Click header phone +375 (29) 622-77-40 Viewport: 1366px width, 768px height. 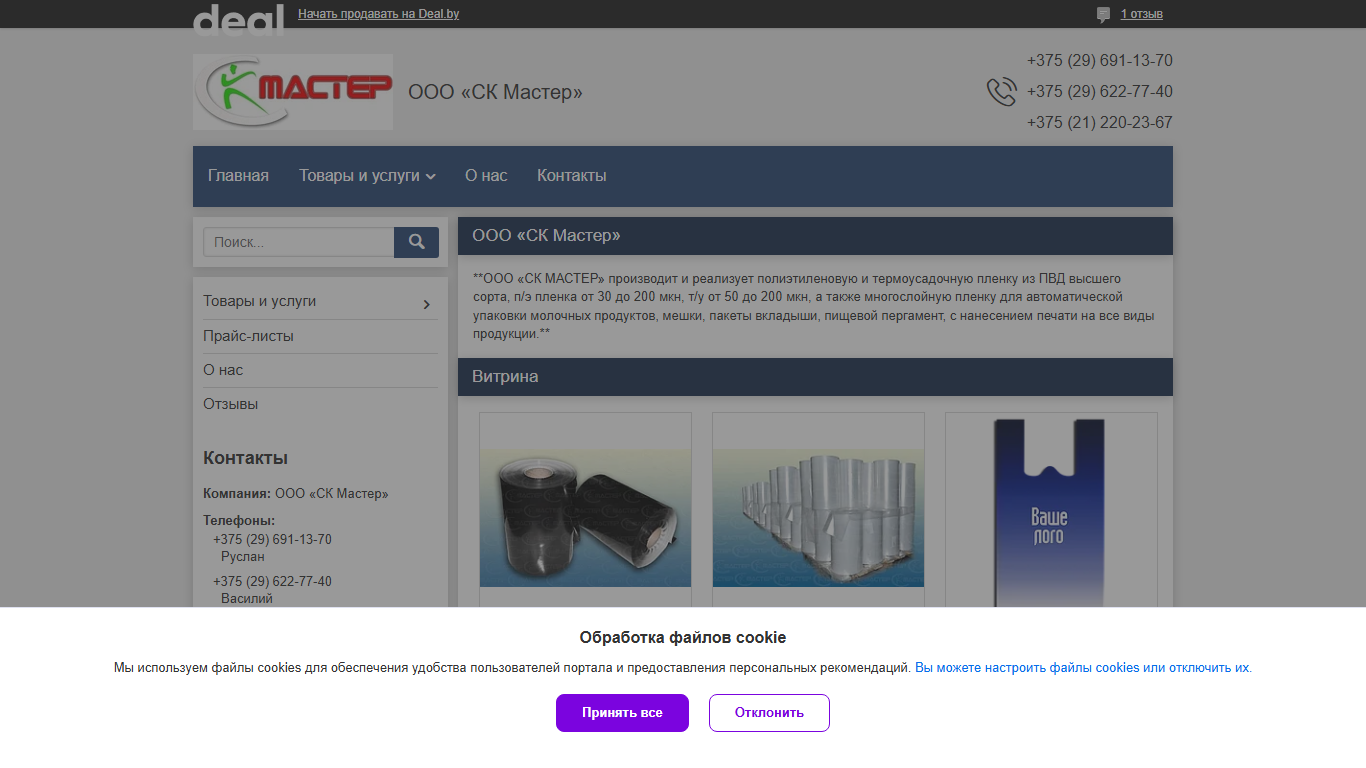1099,92
